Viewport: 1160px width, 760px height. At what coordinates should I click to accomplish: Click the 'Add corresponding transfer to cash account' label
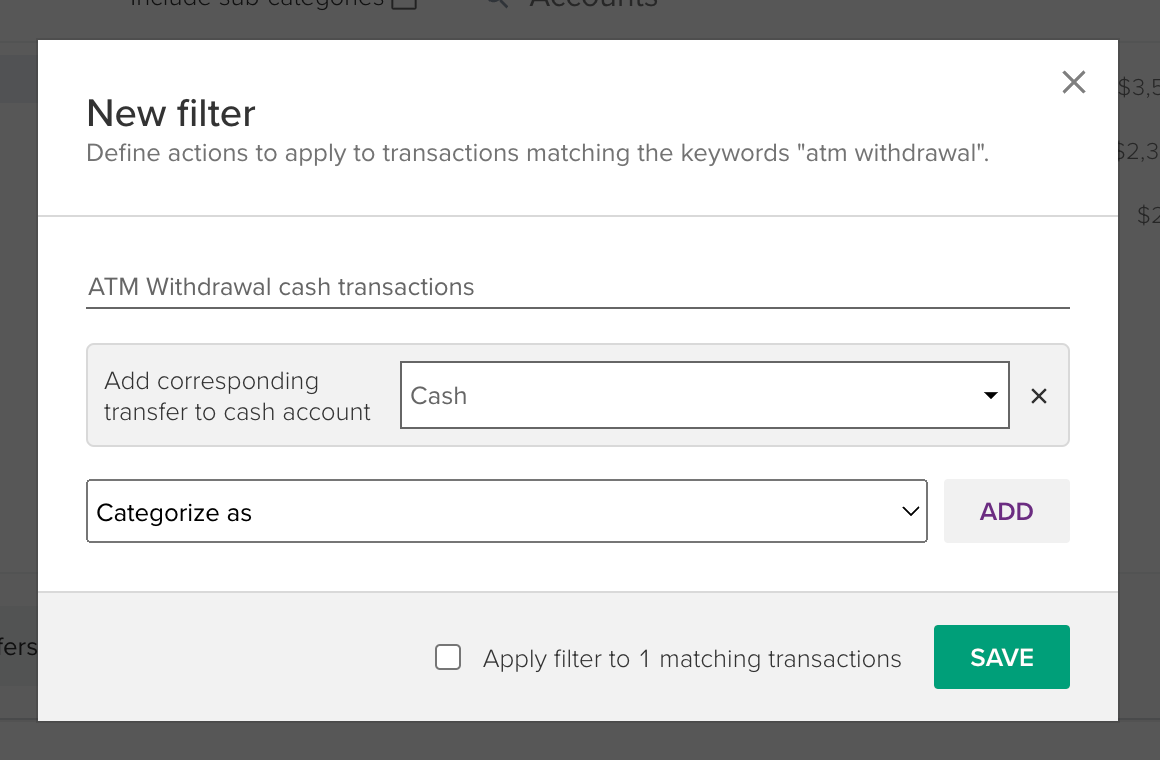pyautogui.click(x=237, y=396)
